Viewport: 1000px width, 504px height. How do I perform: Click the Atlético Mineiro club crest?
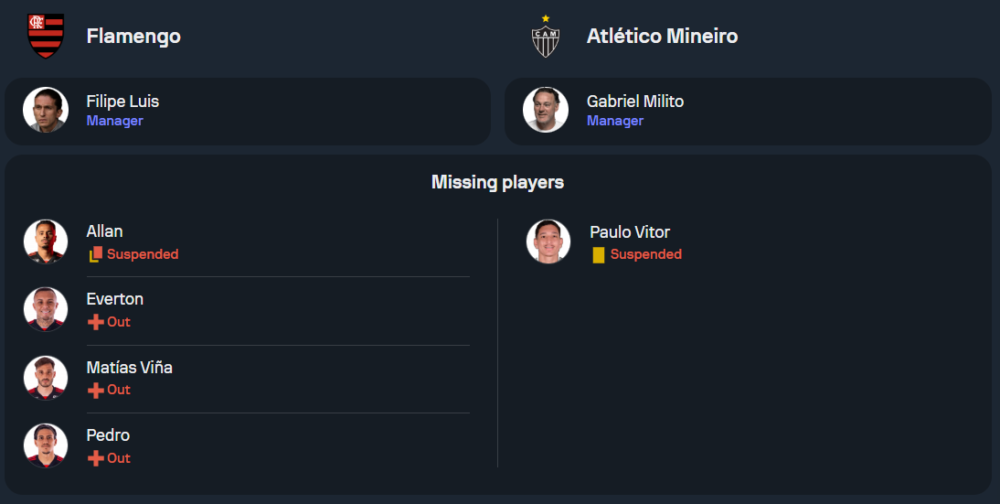pyautogui.click(x=546, y=37)
